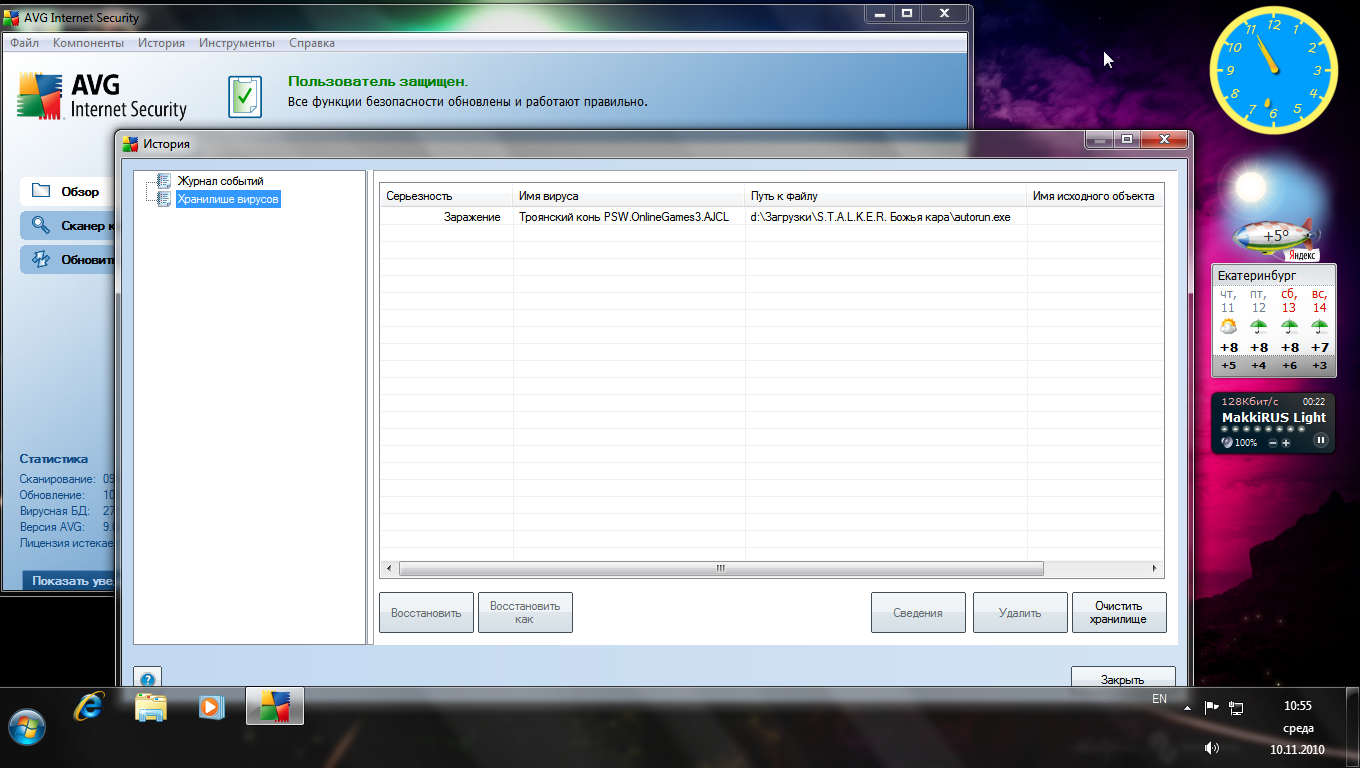
Task: Open the Сведения details button
Action: click(x=918, y=613)
